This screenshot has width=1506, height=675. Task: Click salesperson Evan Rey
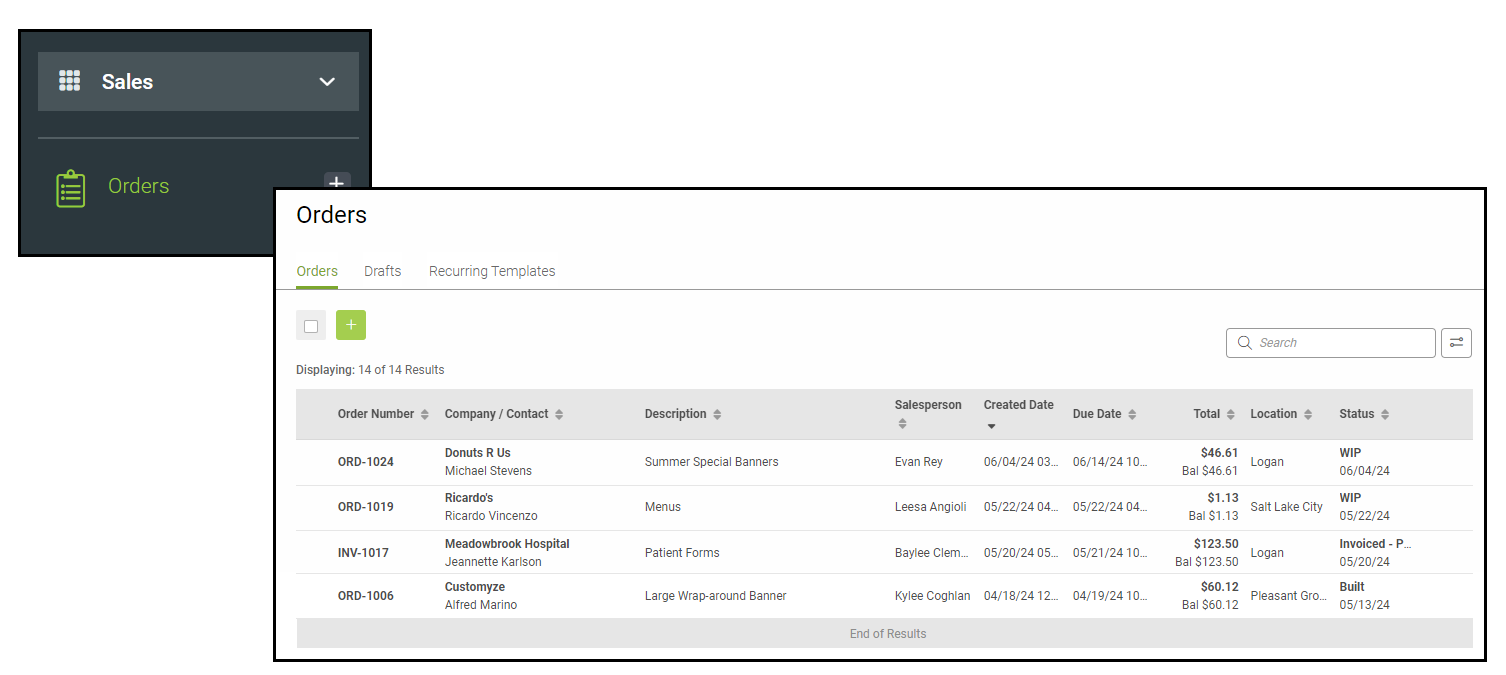919,462
